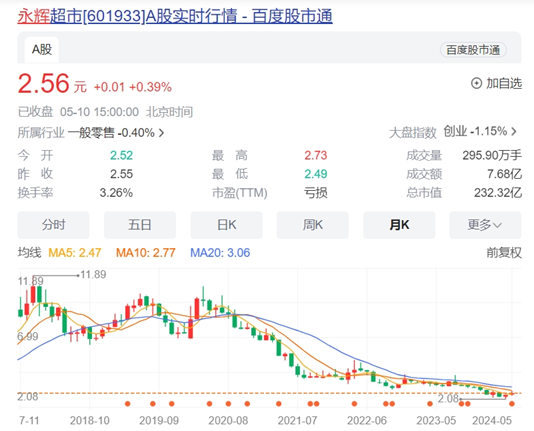Click the 昨收 value 2.55
Image resolution: width=534 pixels, height=431 pixels.
click(121, 174)
